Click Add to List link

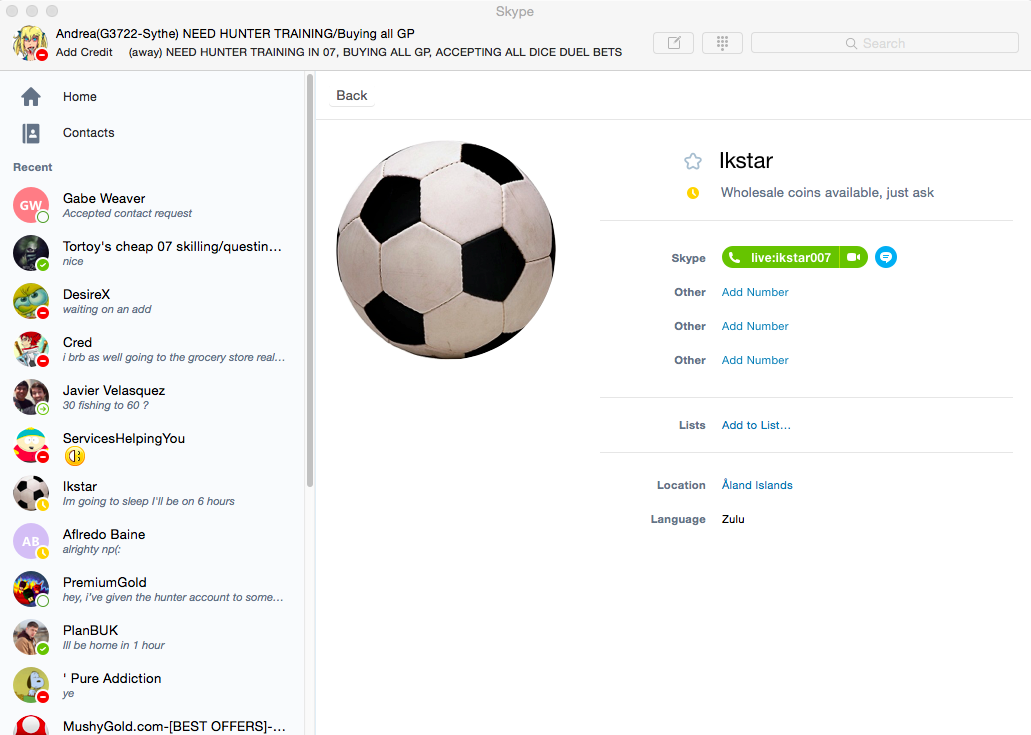756,425
